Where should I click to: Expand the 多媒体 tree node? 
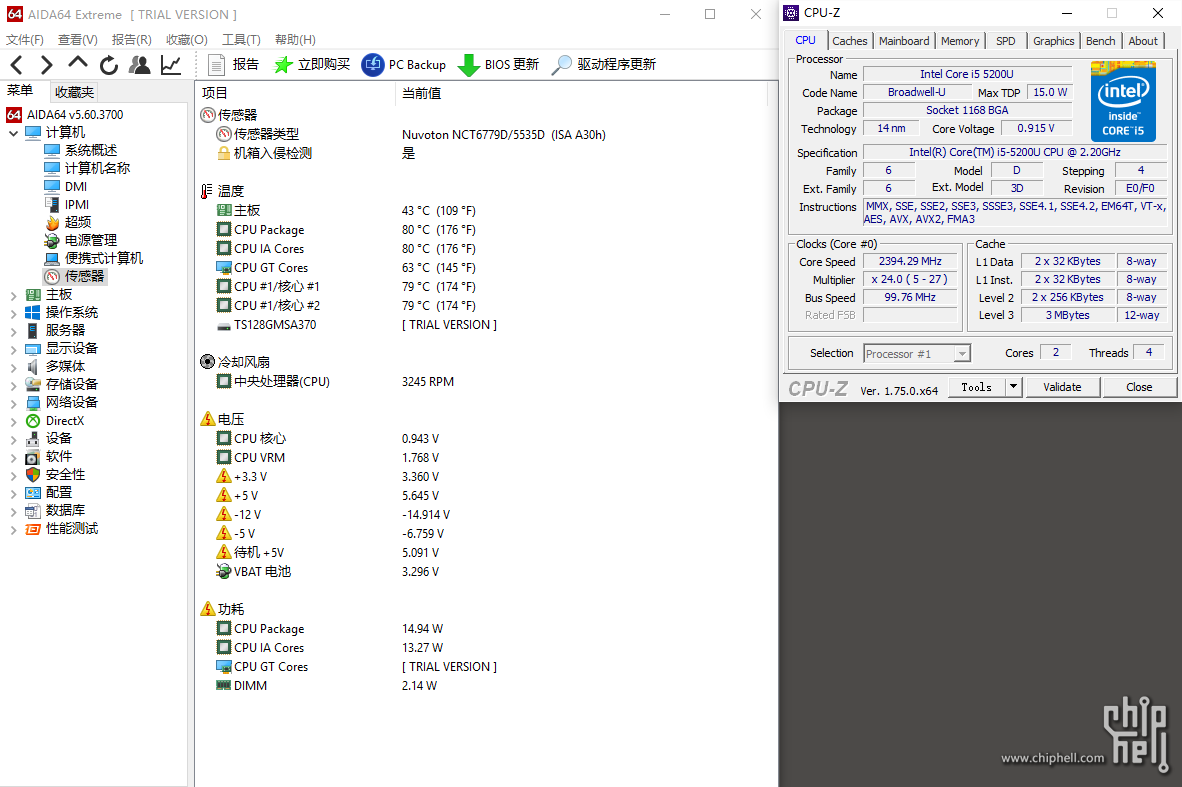[x=13, y=367]
